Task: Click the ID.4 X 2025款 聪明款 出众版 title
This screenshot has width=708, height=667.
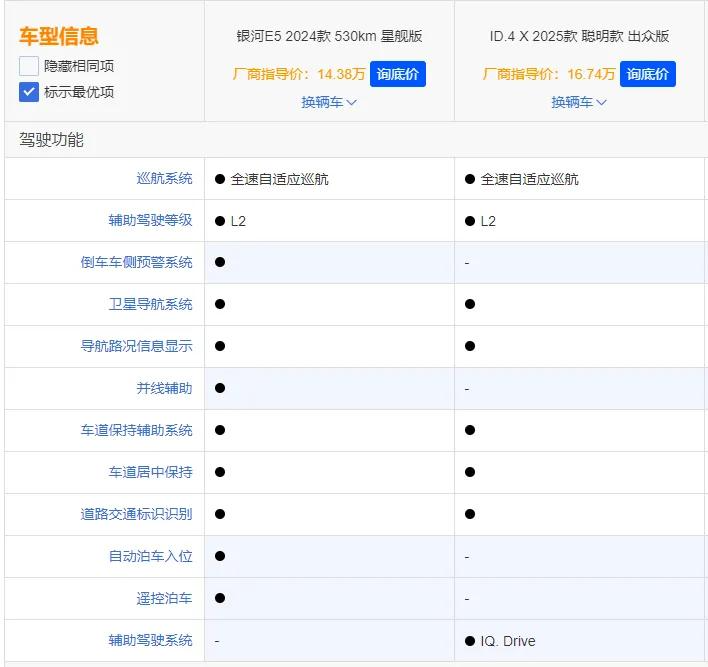Action: click(x=579, y=36)
